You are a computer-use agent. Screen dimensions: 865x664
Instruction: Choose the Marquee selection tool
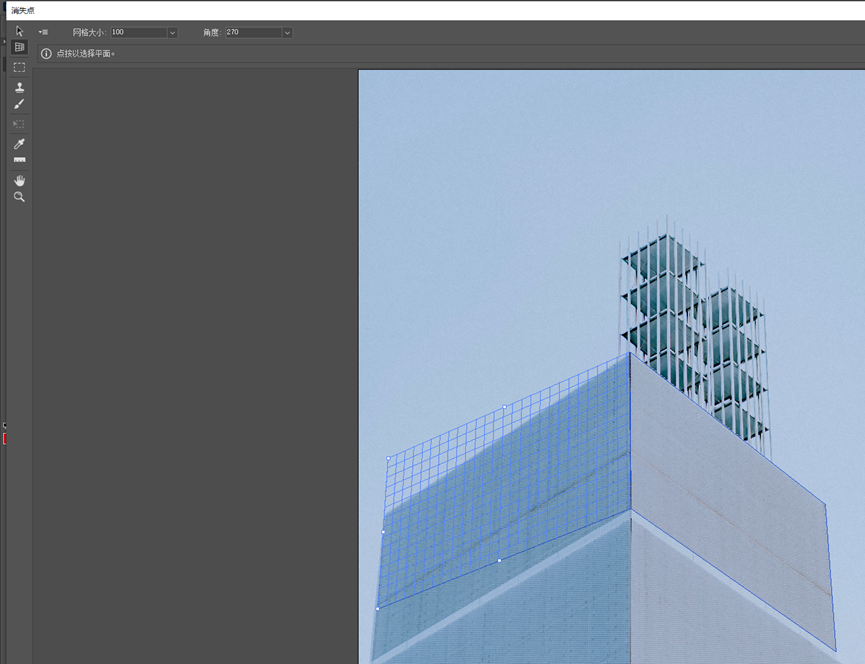[19, 67]
